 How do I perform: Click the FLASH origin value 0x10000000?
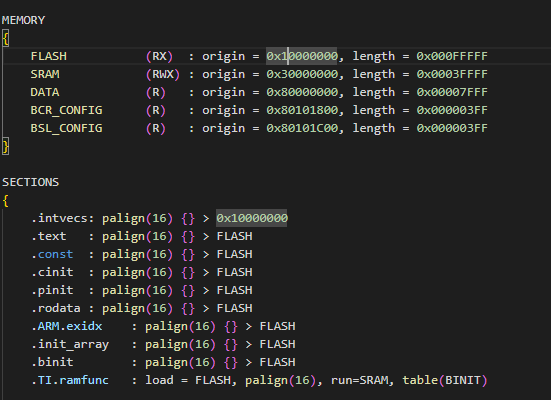302,56
